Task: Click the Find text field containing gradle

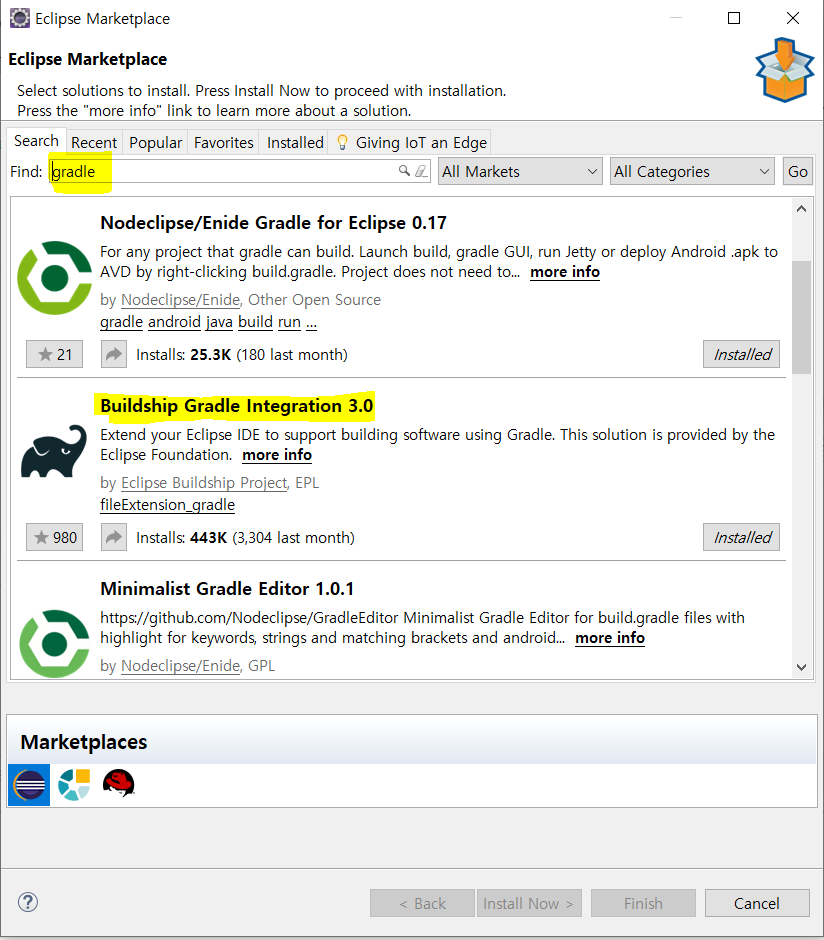Action: pyautogui.click(x=240, y=171)
